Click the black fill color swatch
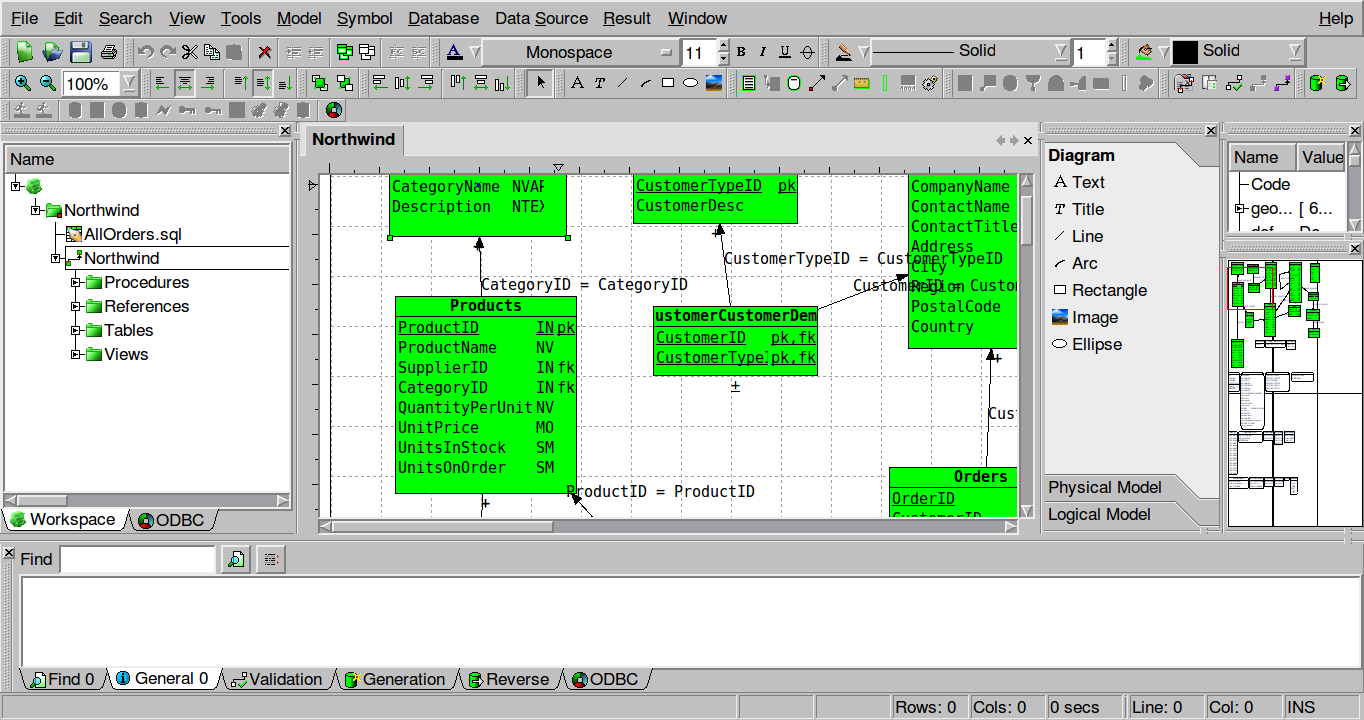1364x720 pixels. pyautogui.click(x=1185, y=52)
